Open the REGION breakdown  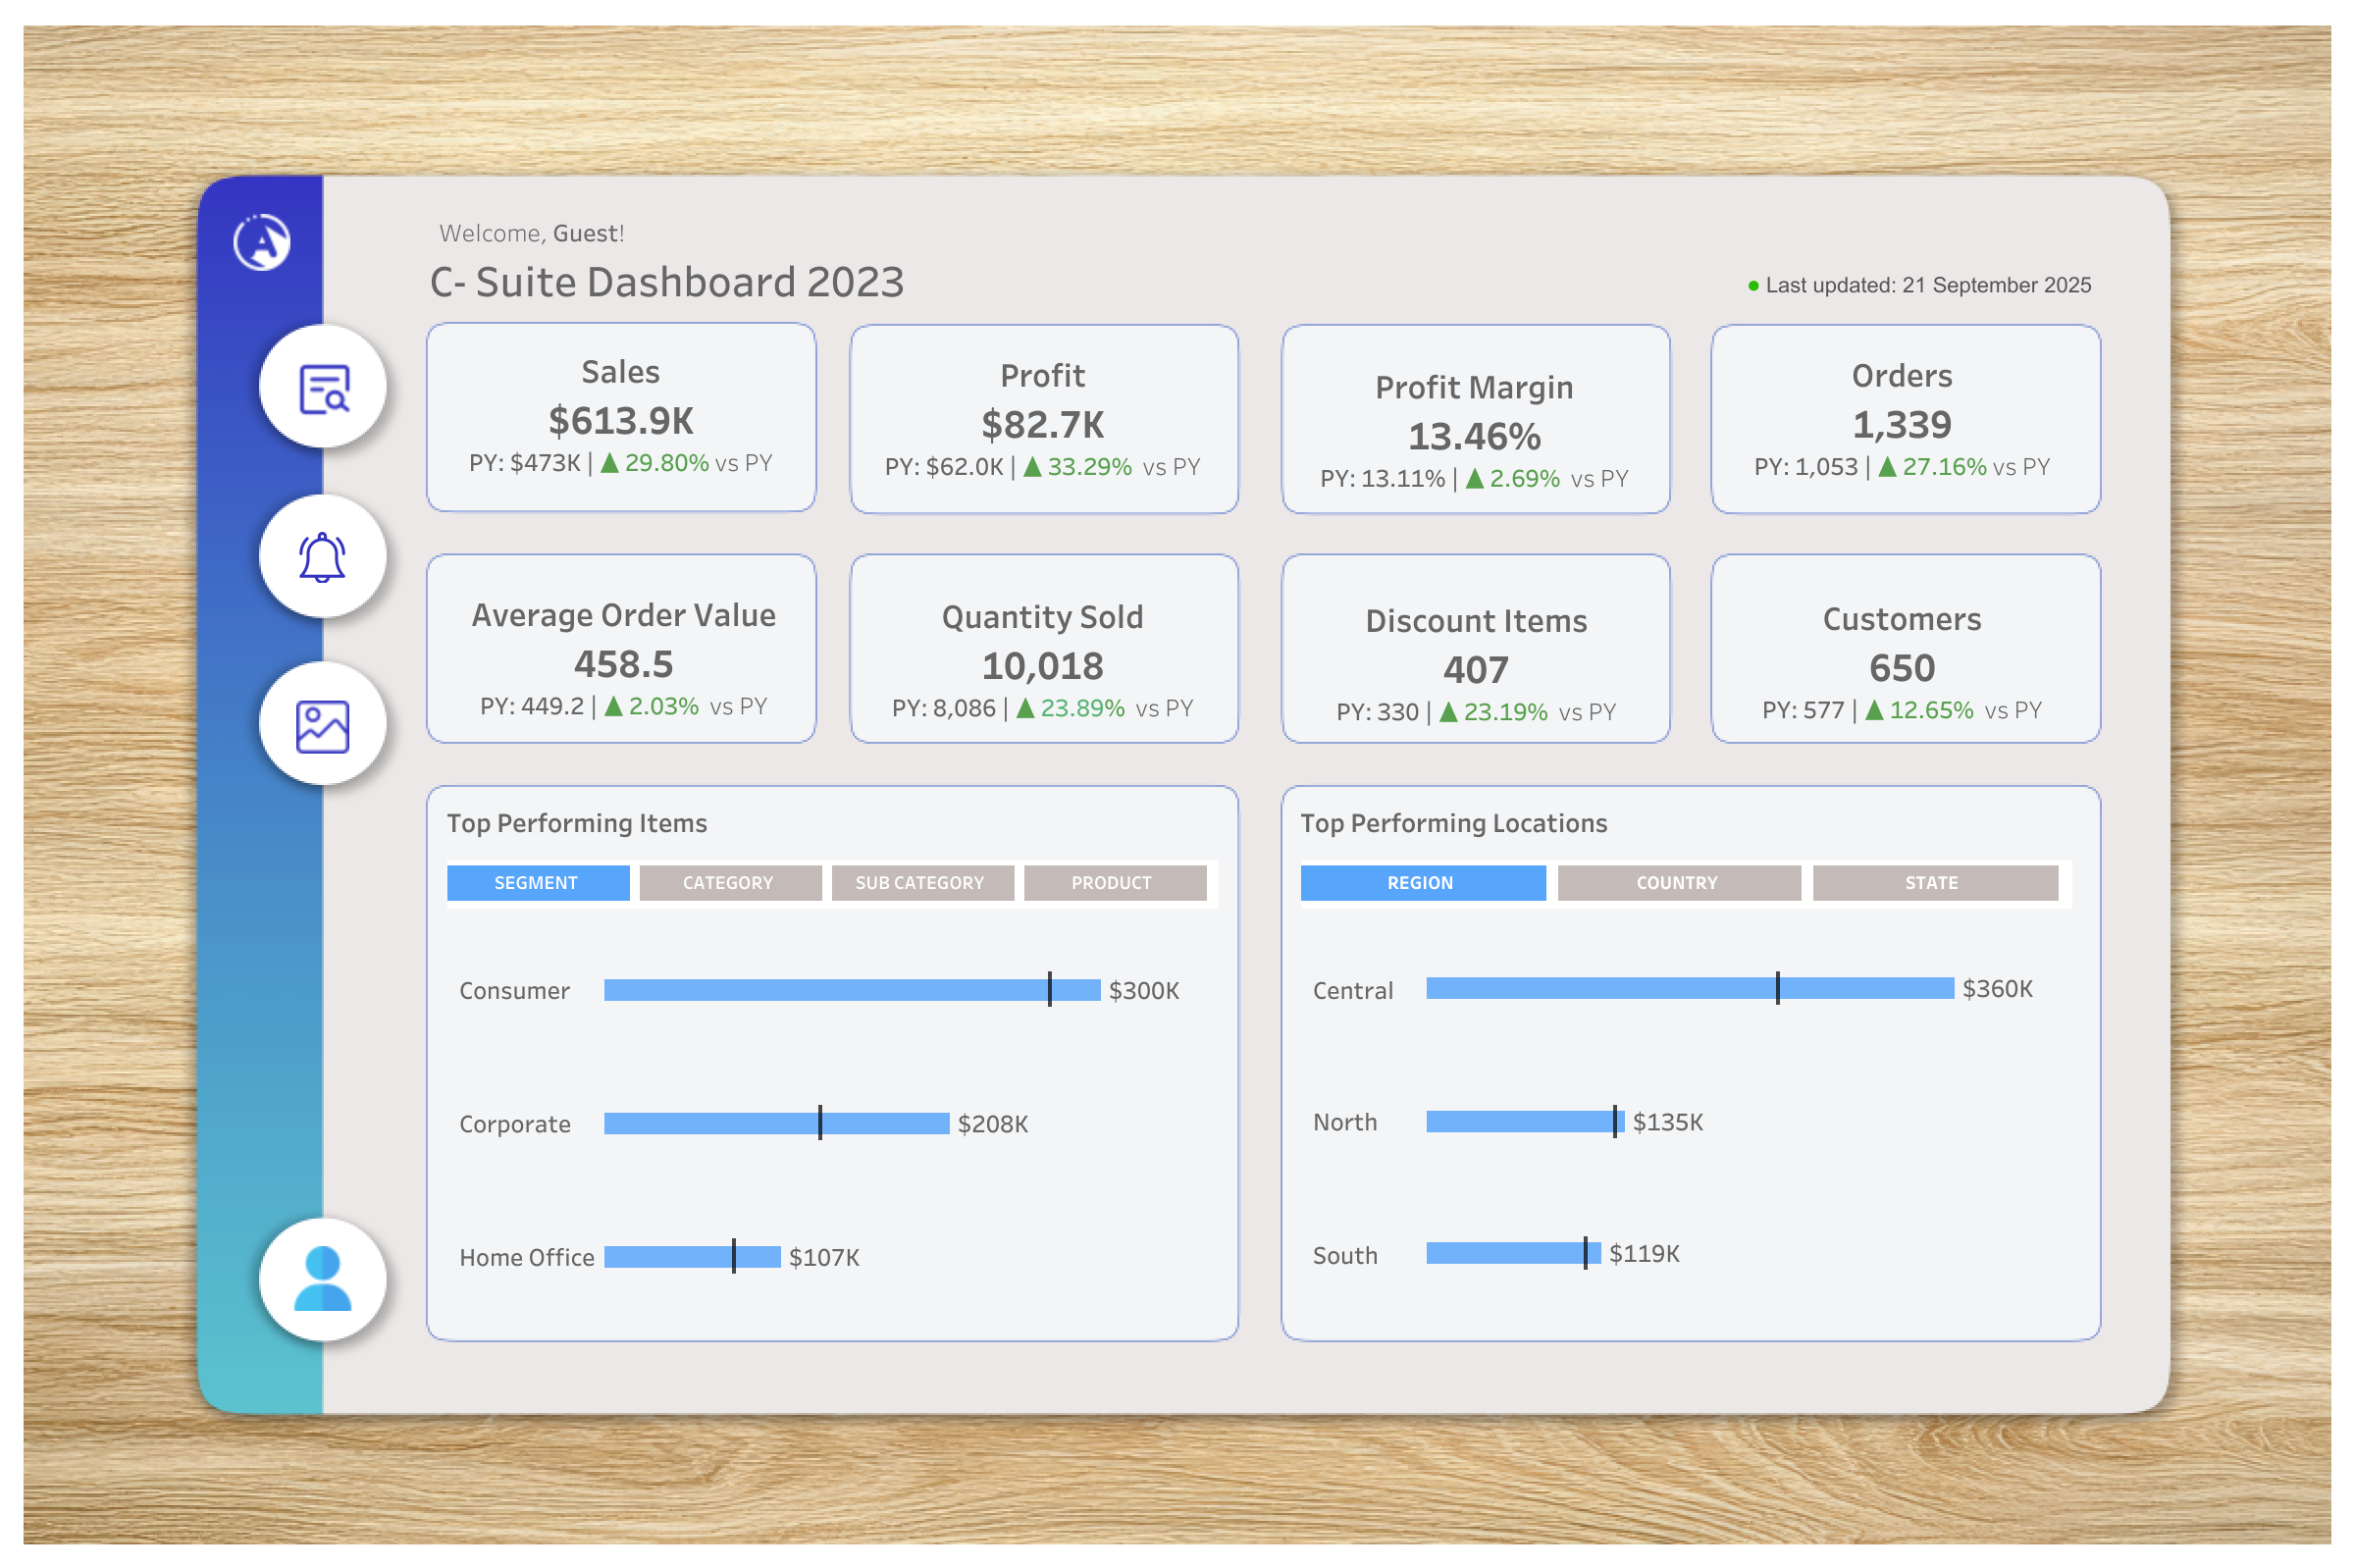[x=1422, y=882]
